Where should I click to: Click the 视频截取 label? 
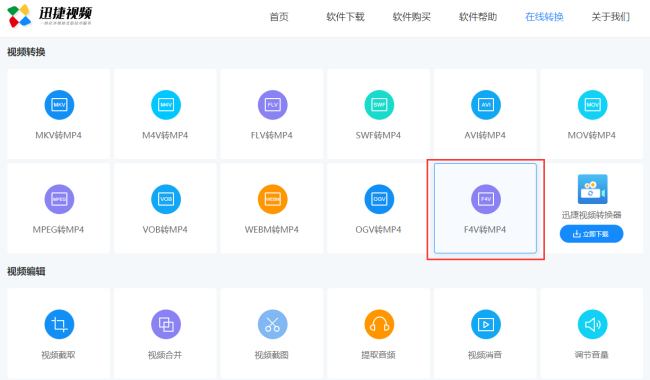click(x=58, y=355)
